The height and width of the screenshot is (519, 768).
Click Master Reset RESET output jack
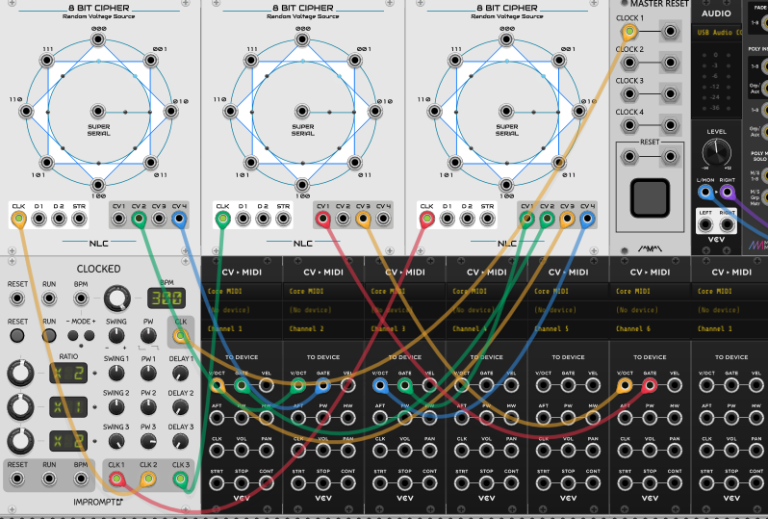[x=670, y=157]
